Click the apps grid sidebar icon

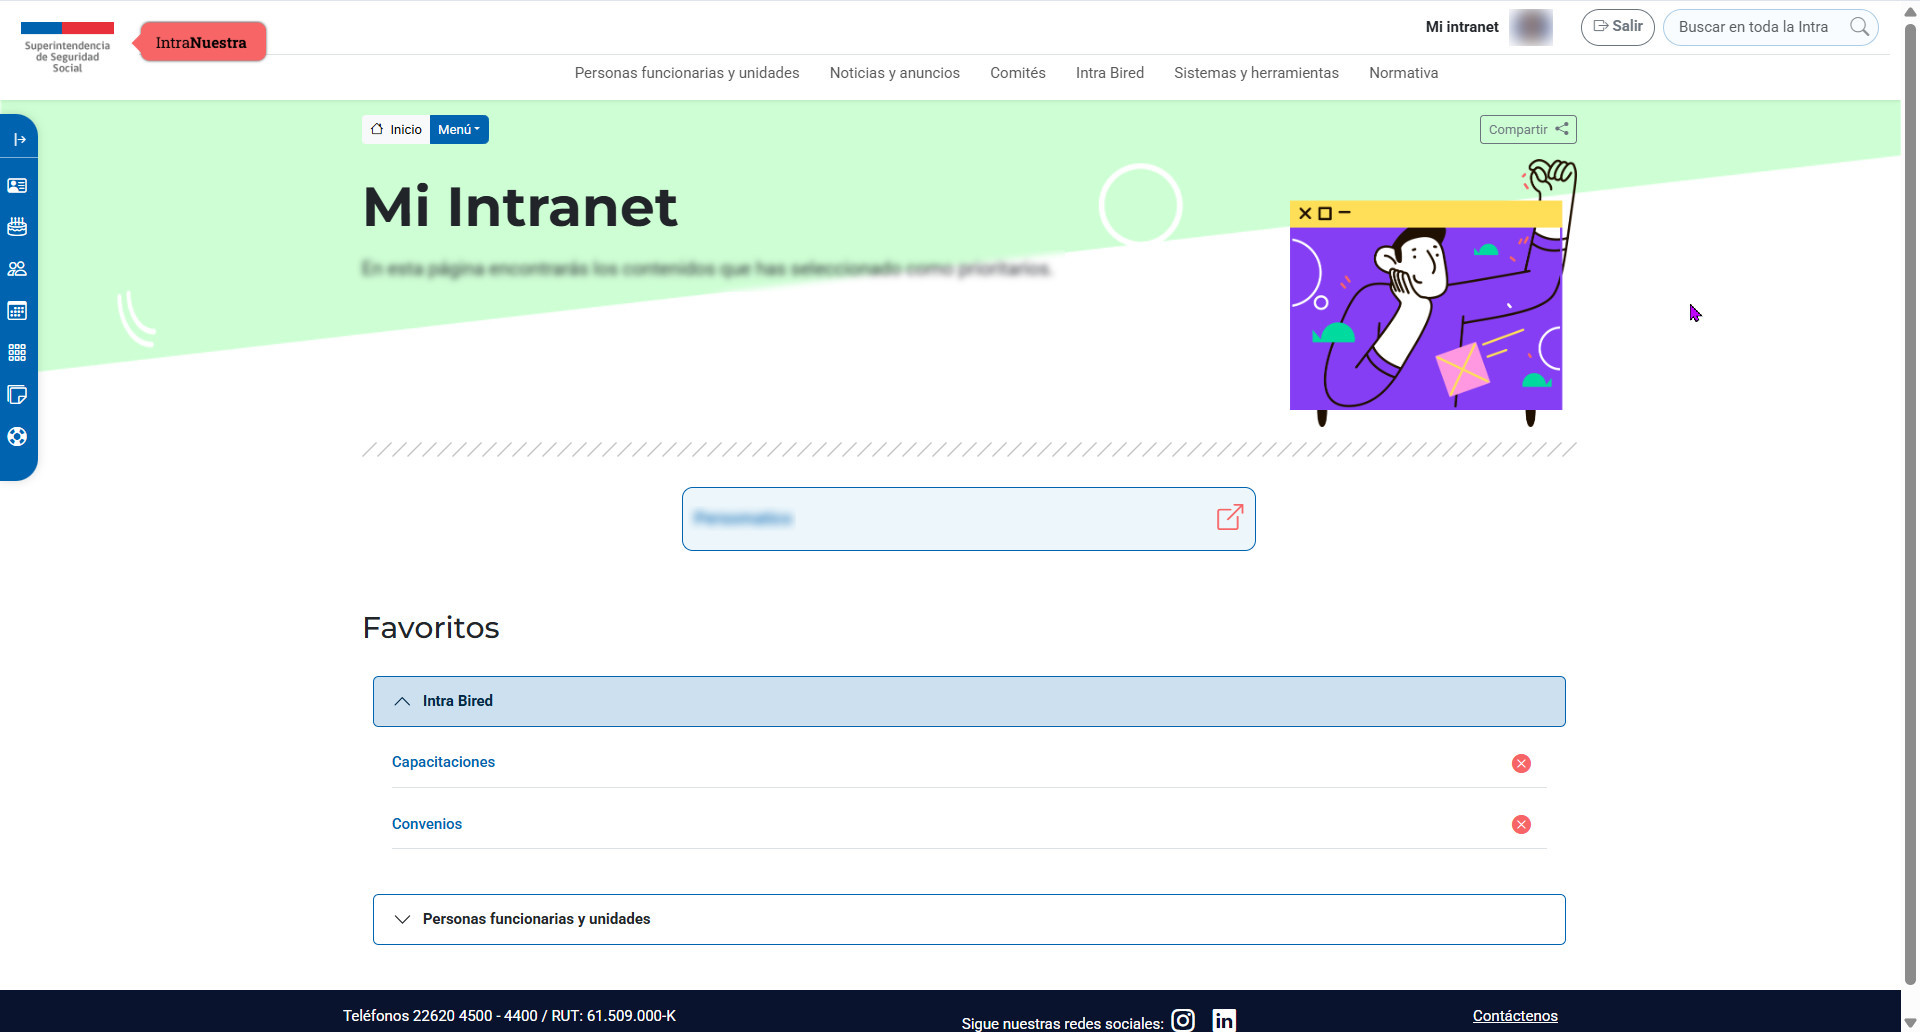tap(17, 353)
